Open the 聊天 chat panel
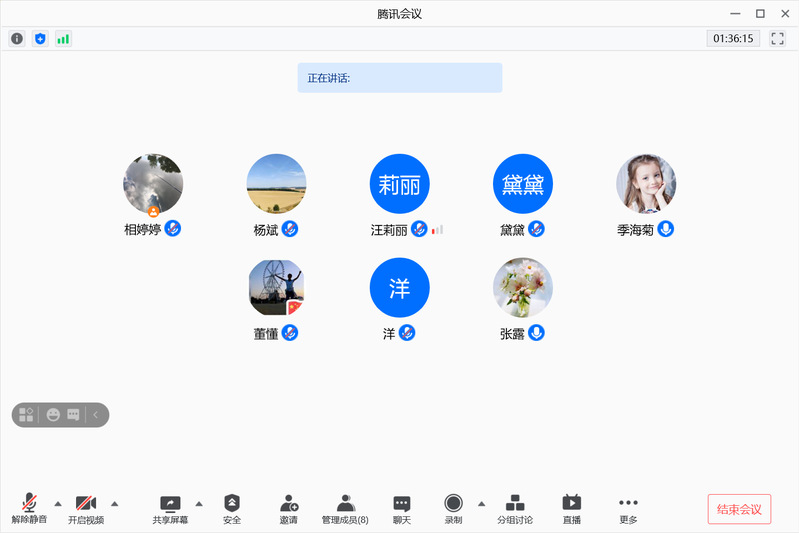 coord(402,508)
